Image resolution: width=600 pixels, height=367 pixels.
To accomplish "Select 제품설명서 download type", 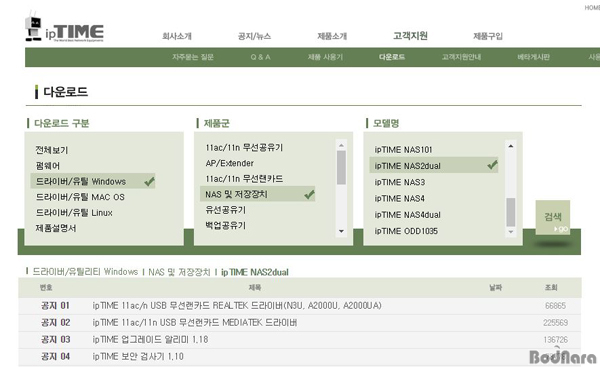I will coord(56,228).
